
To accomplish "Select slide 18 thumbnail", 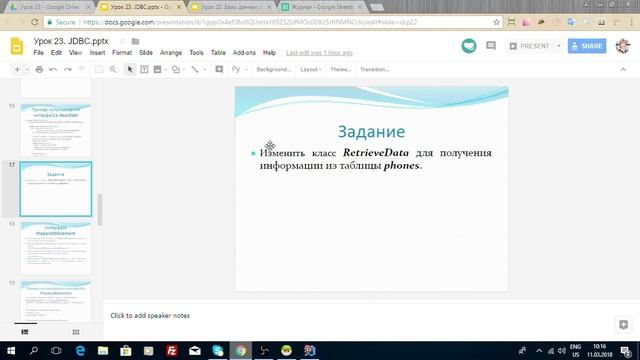I will pos(56,248).
